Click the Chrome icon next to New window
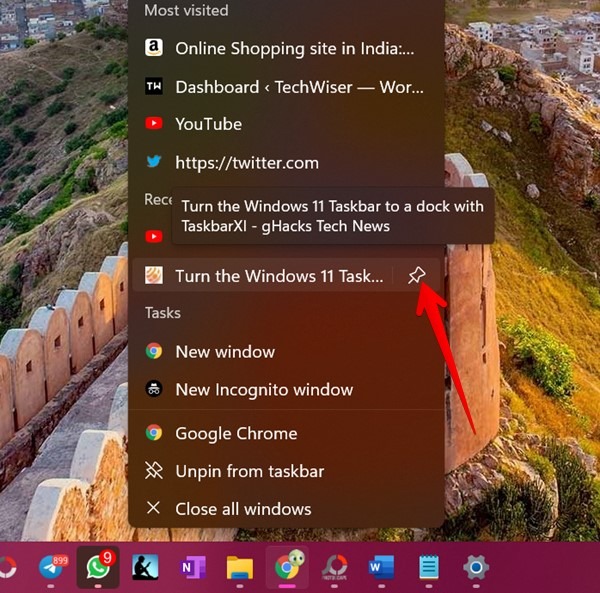The image size is (600, 593). click(154, 351)
